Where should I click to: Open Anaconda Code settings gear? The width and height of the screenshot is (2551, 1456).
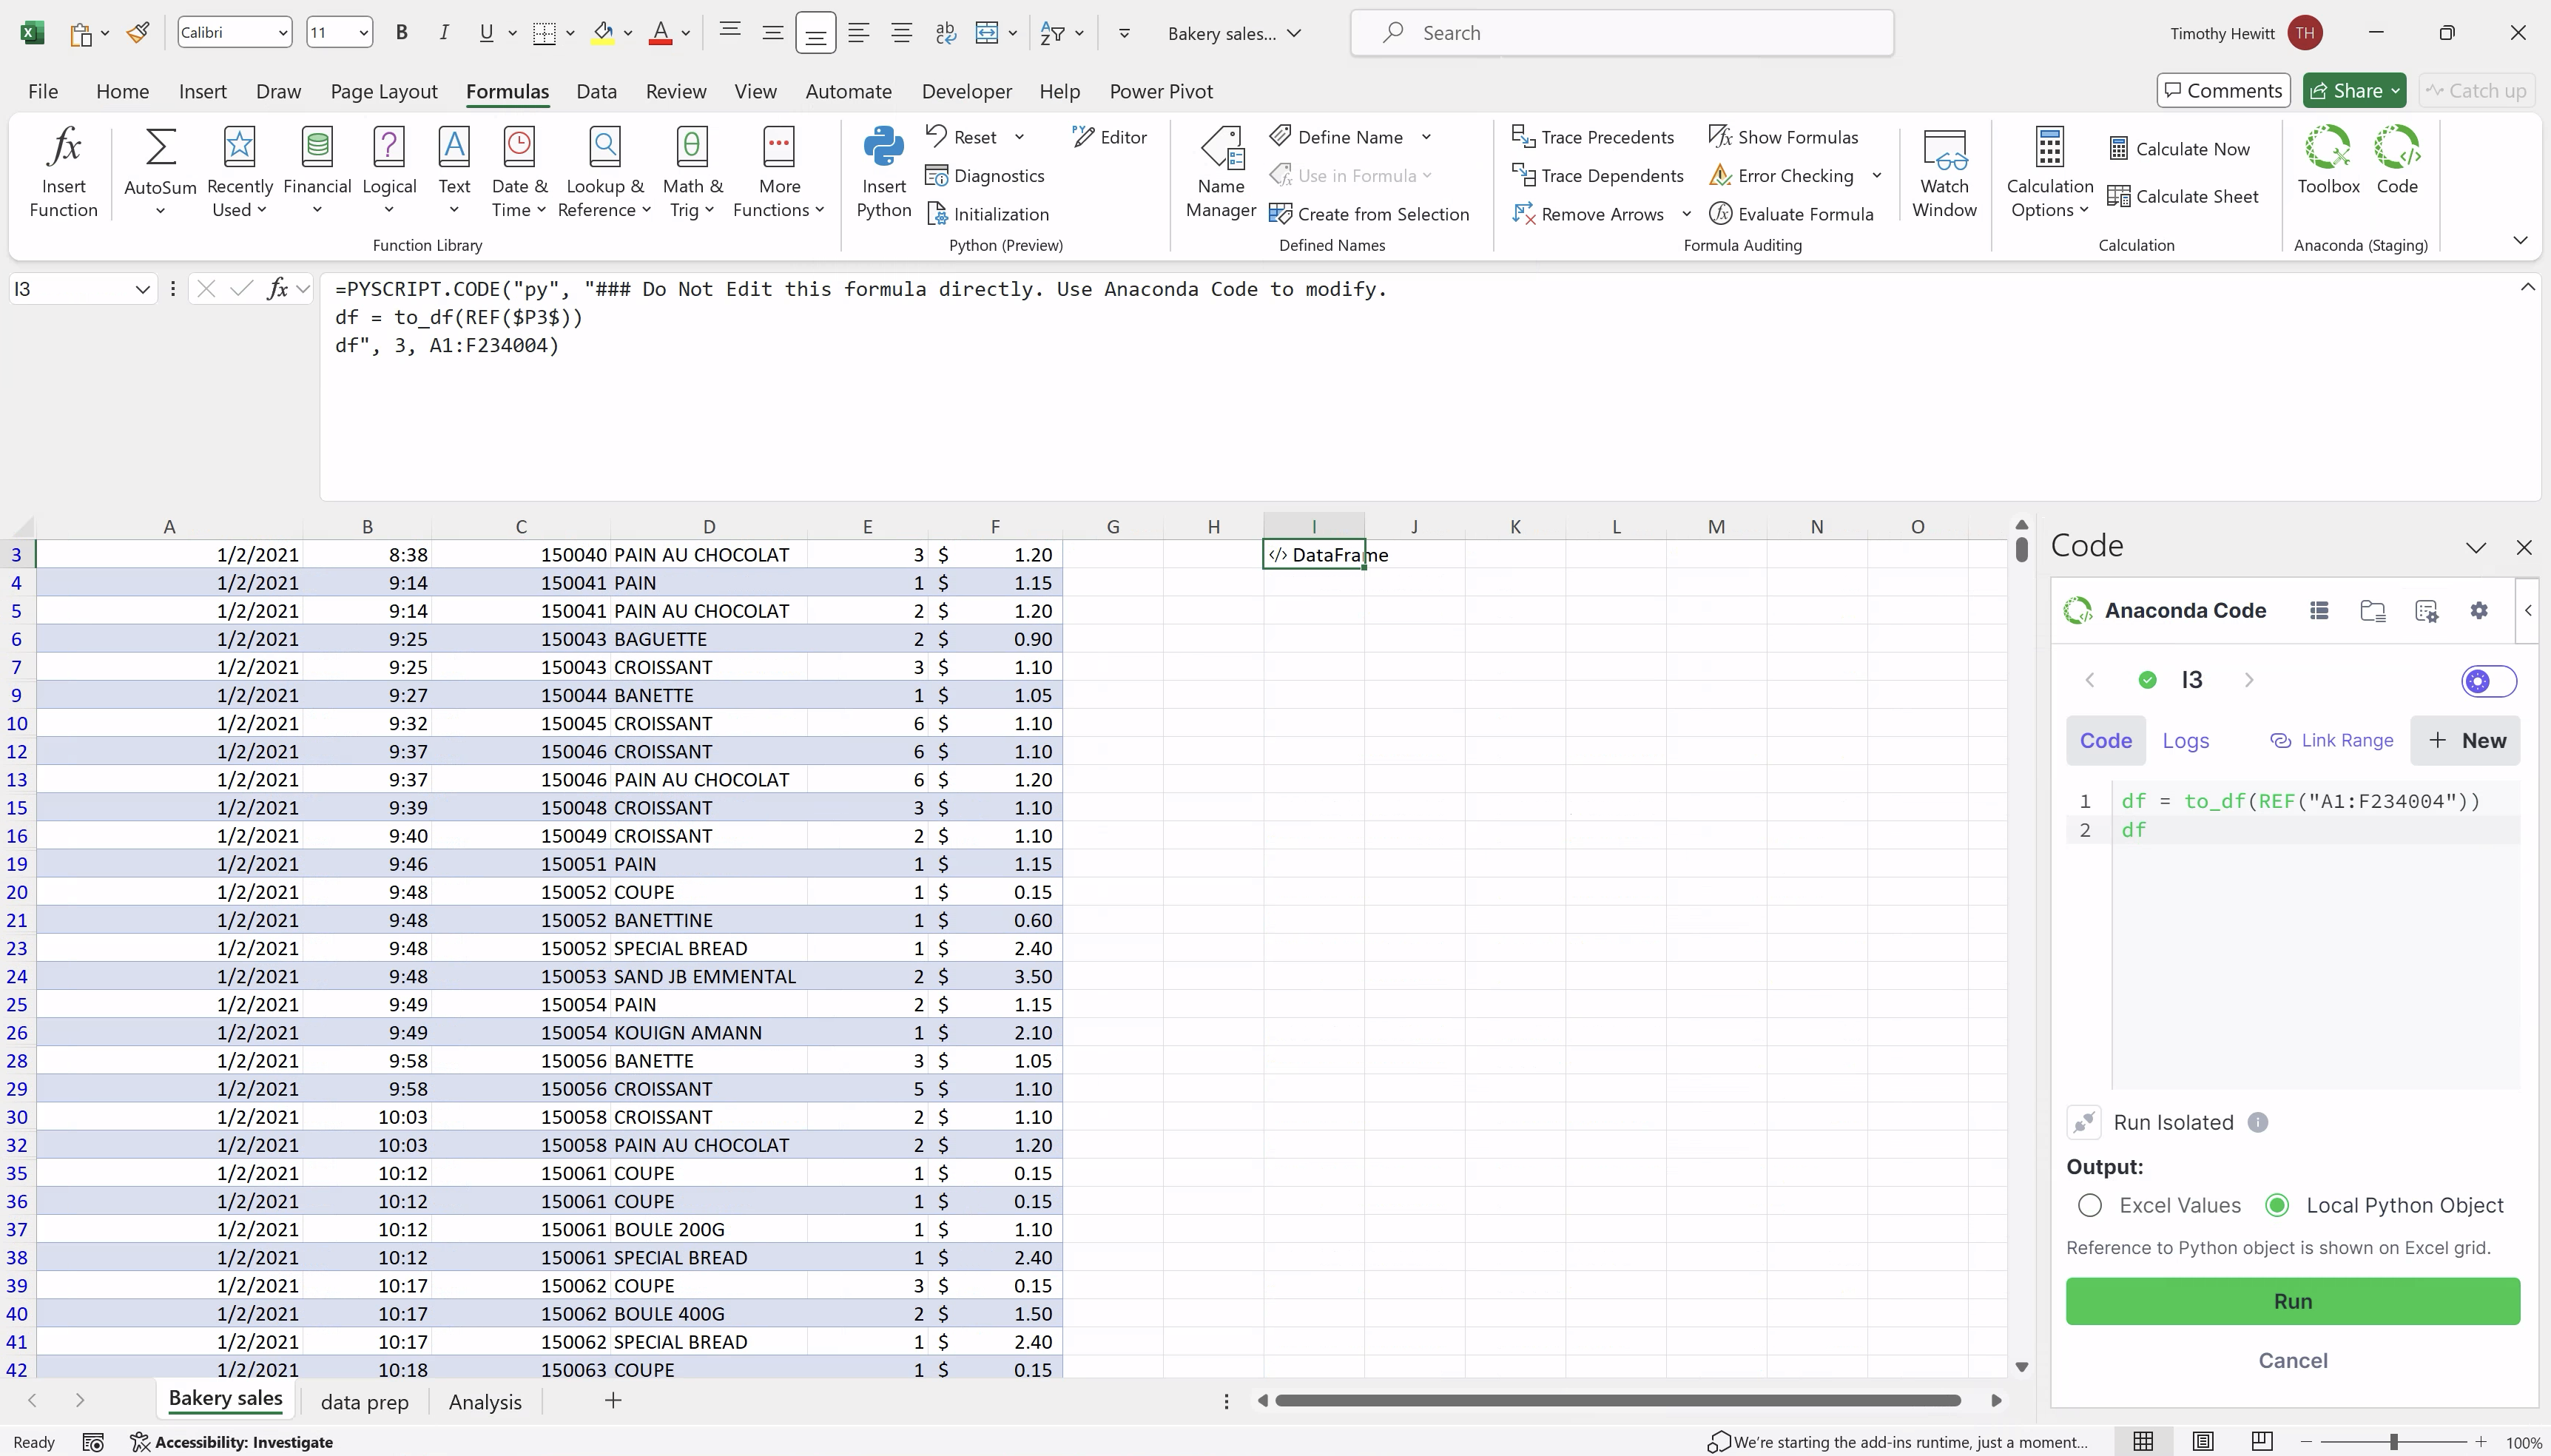click(x=2478, y=611)
